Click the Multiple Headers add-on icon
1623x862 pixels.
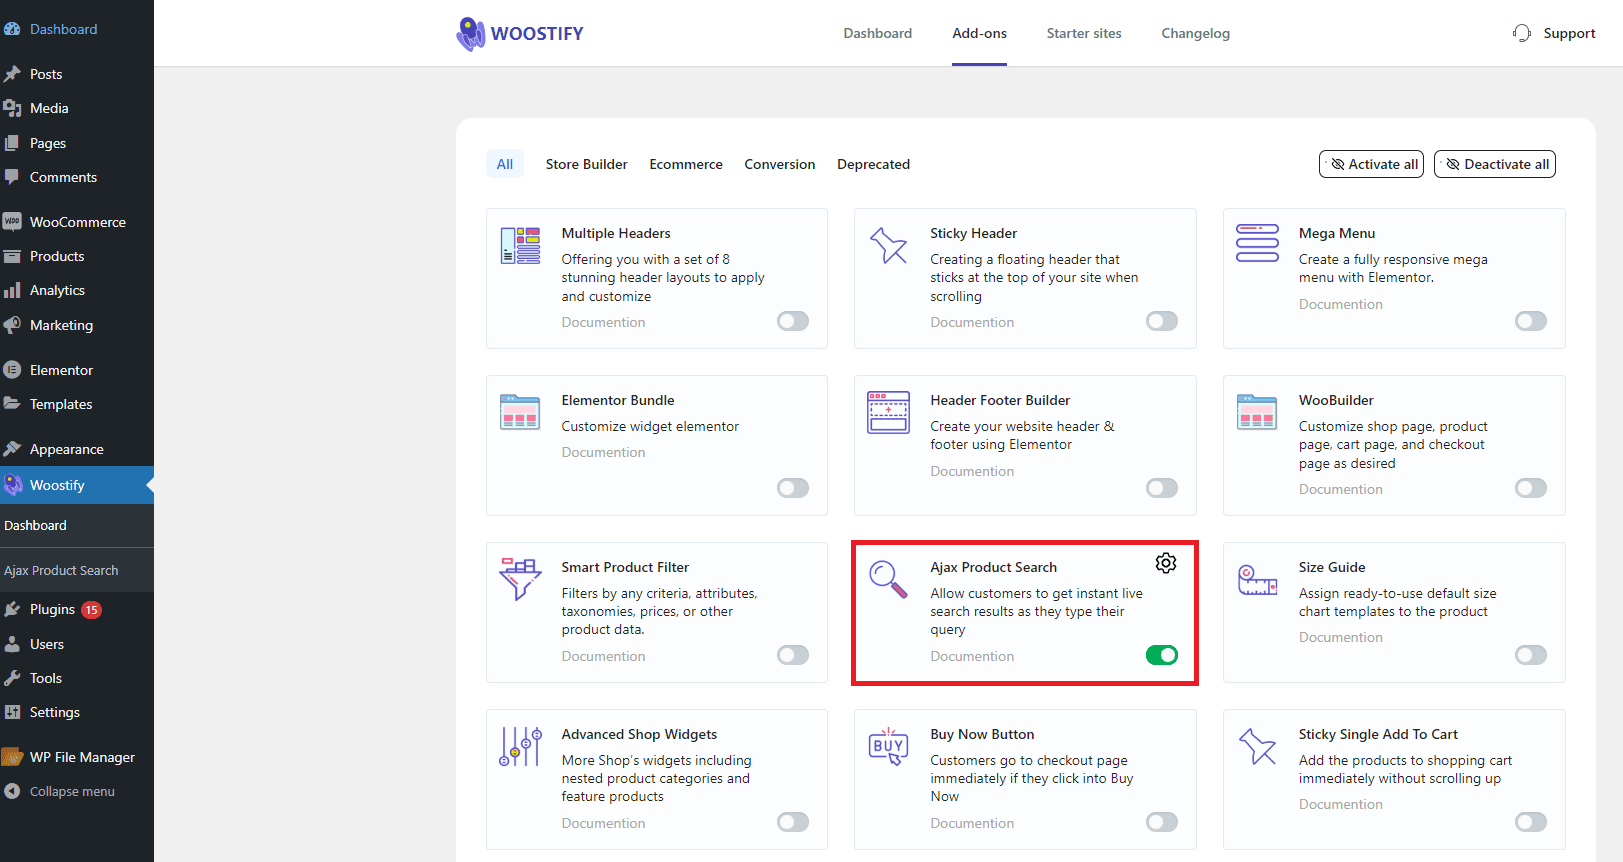coord(520,245)
